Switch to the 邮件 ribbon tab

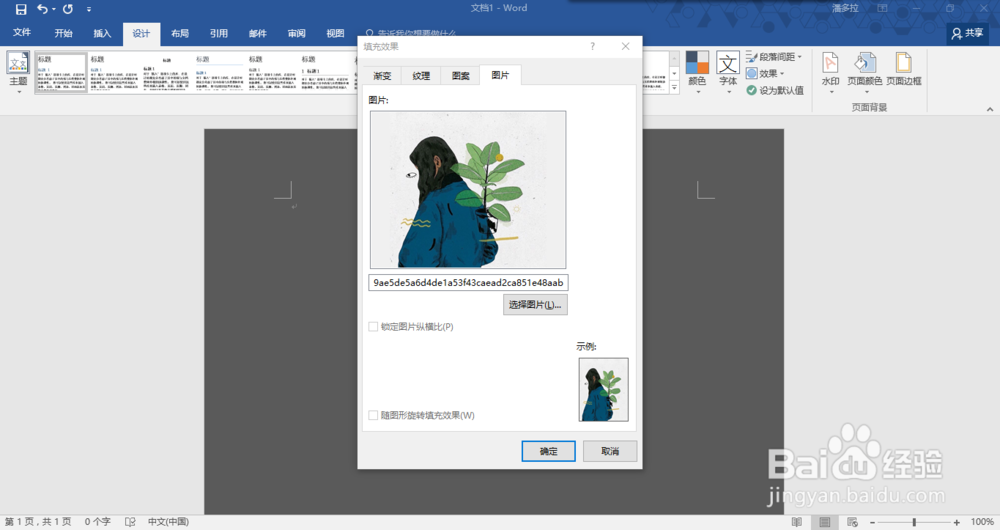click(258, 33)
